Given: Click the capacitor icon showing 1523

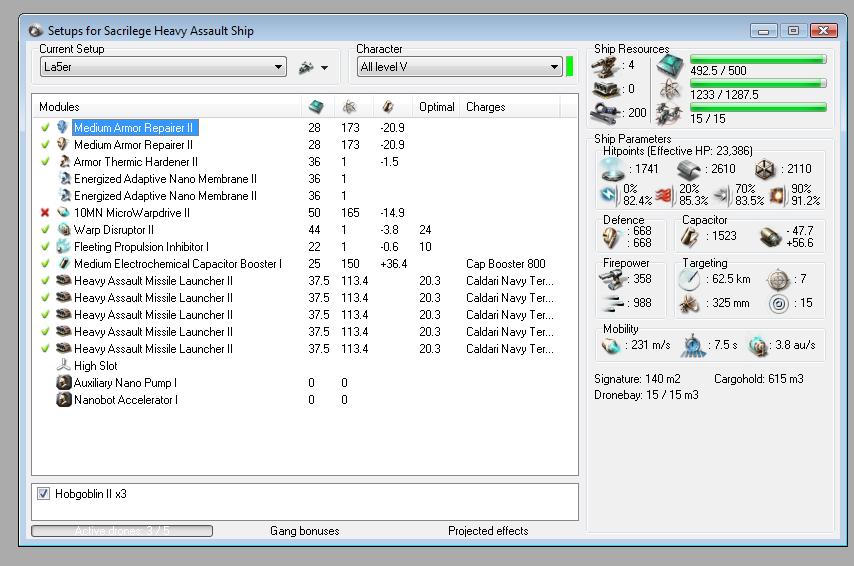Looking at the screenshot, I should (690, 236).
